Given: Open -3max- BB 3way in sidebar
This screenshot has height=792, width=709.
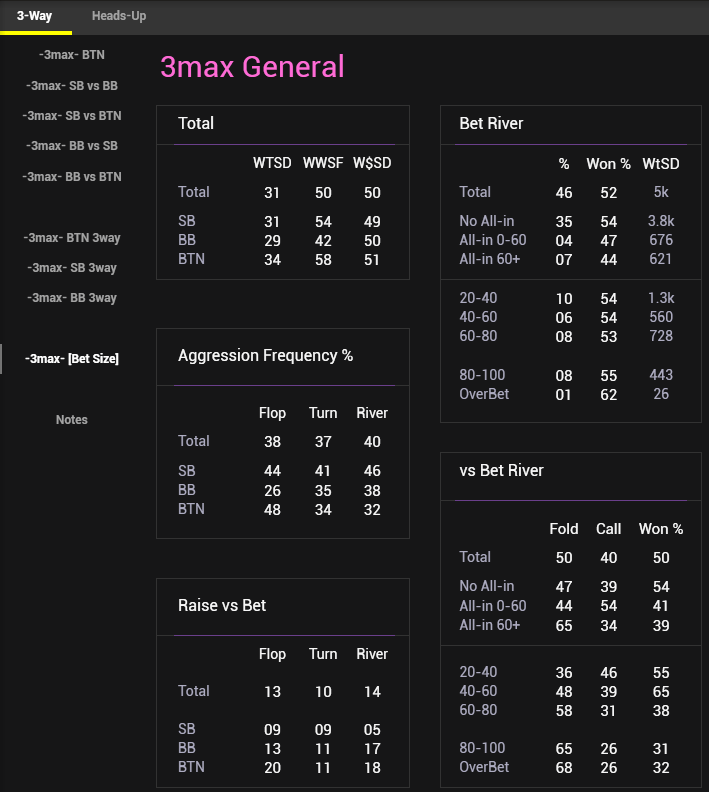Looking at the screenshot, I should tap(72, 298).
